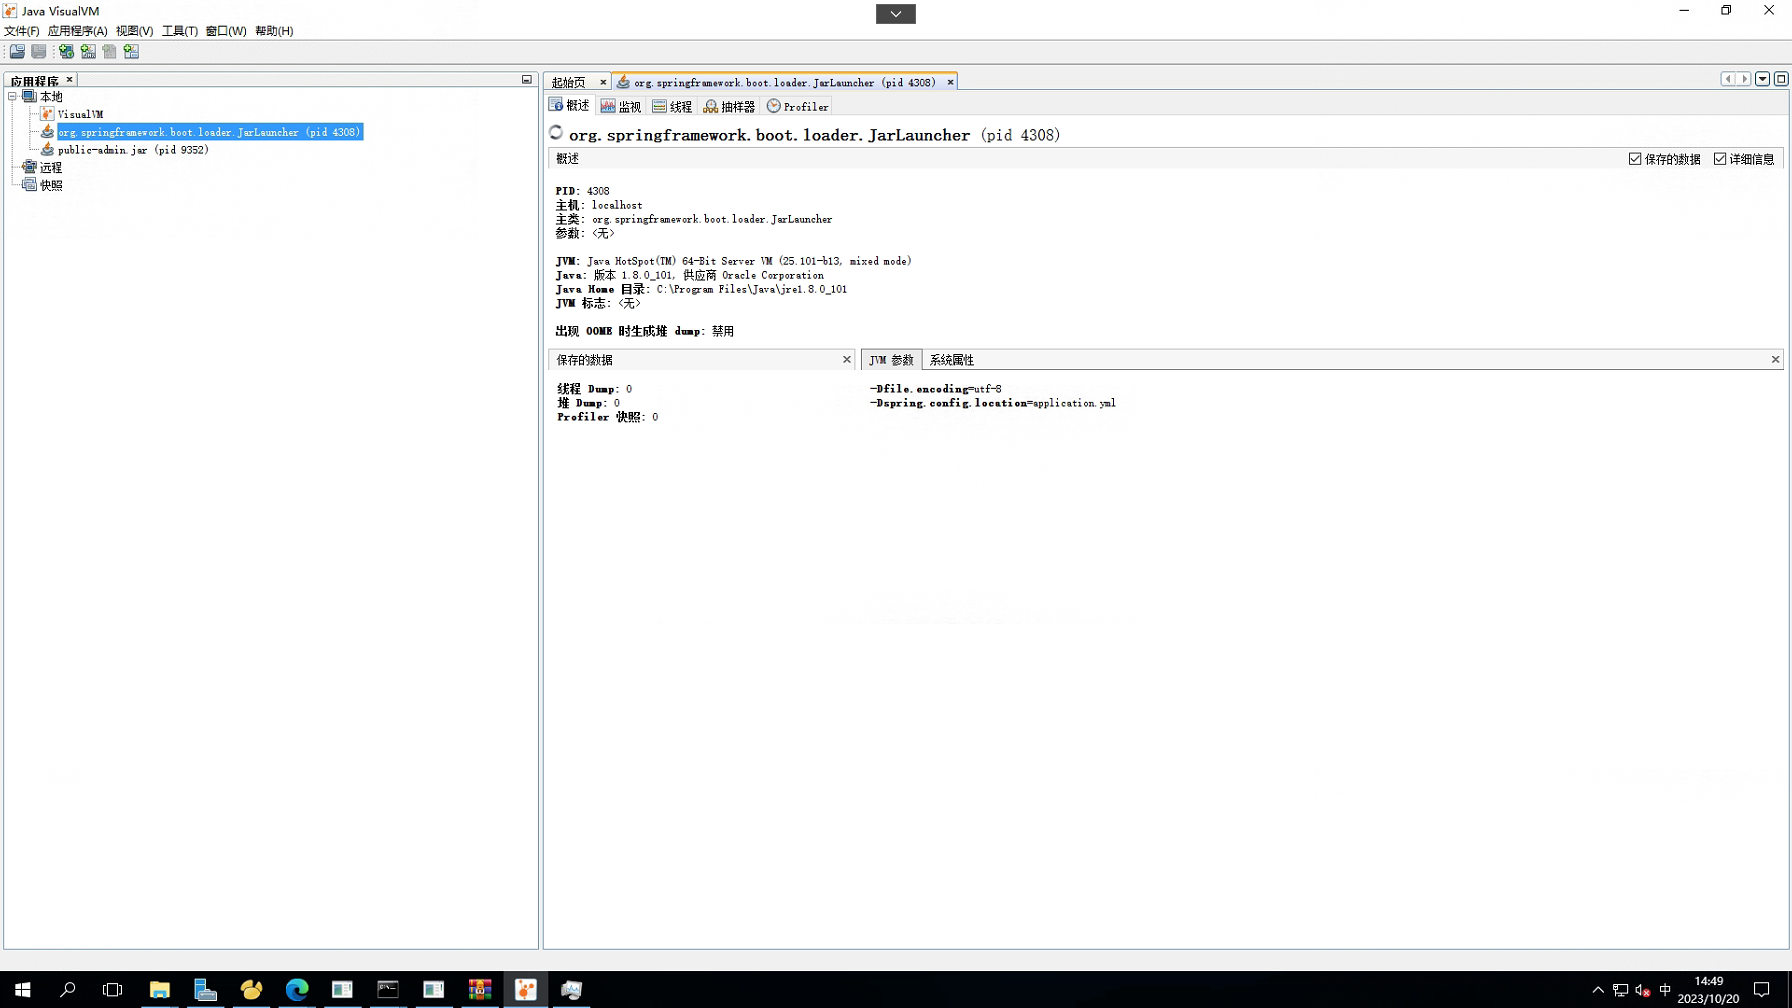Show hidden system tray icons
The height and width of the screenshot is (1008, 1792).
point(1598,990)
